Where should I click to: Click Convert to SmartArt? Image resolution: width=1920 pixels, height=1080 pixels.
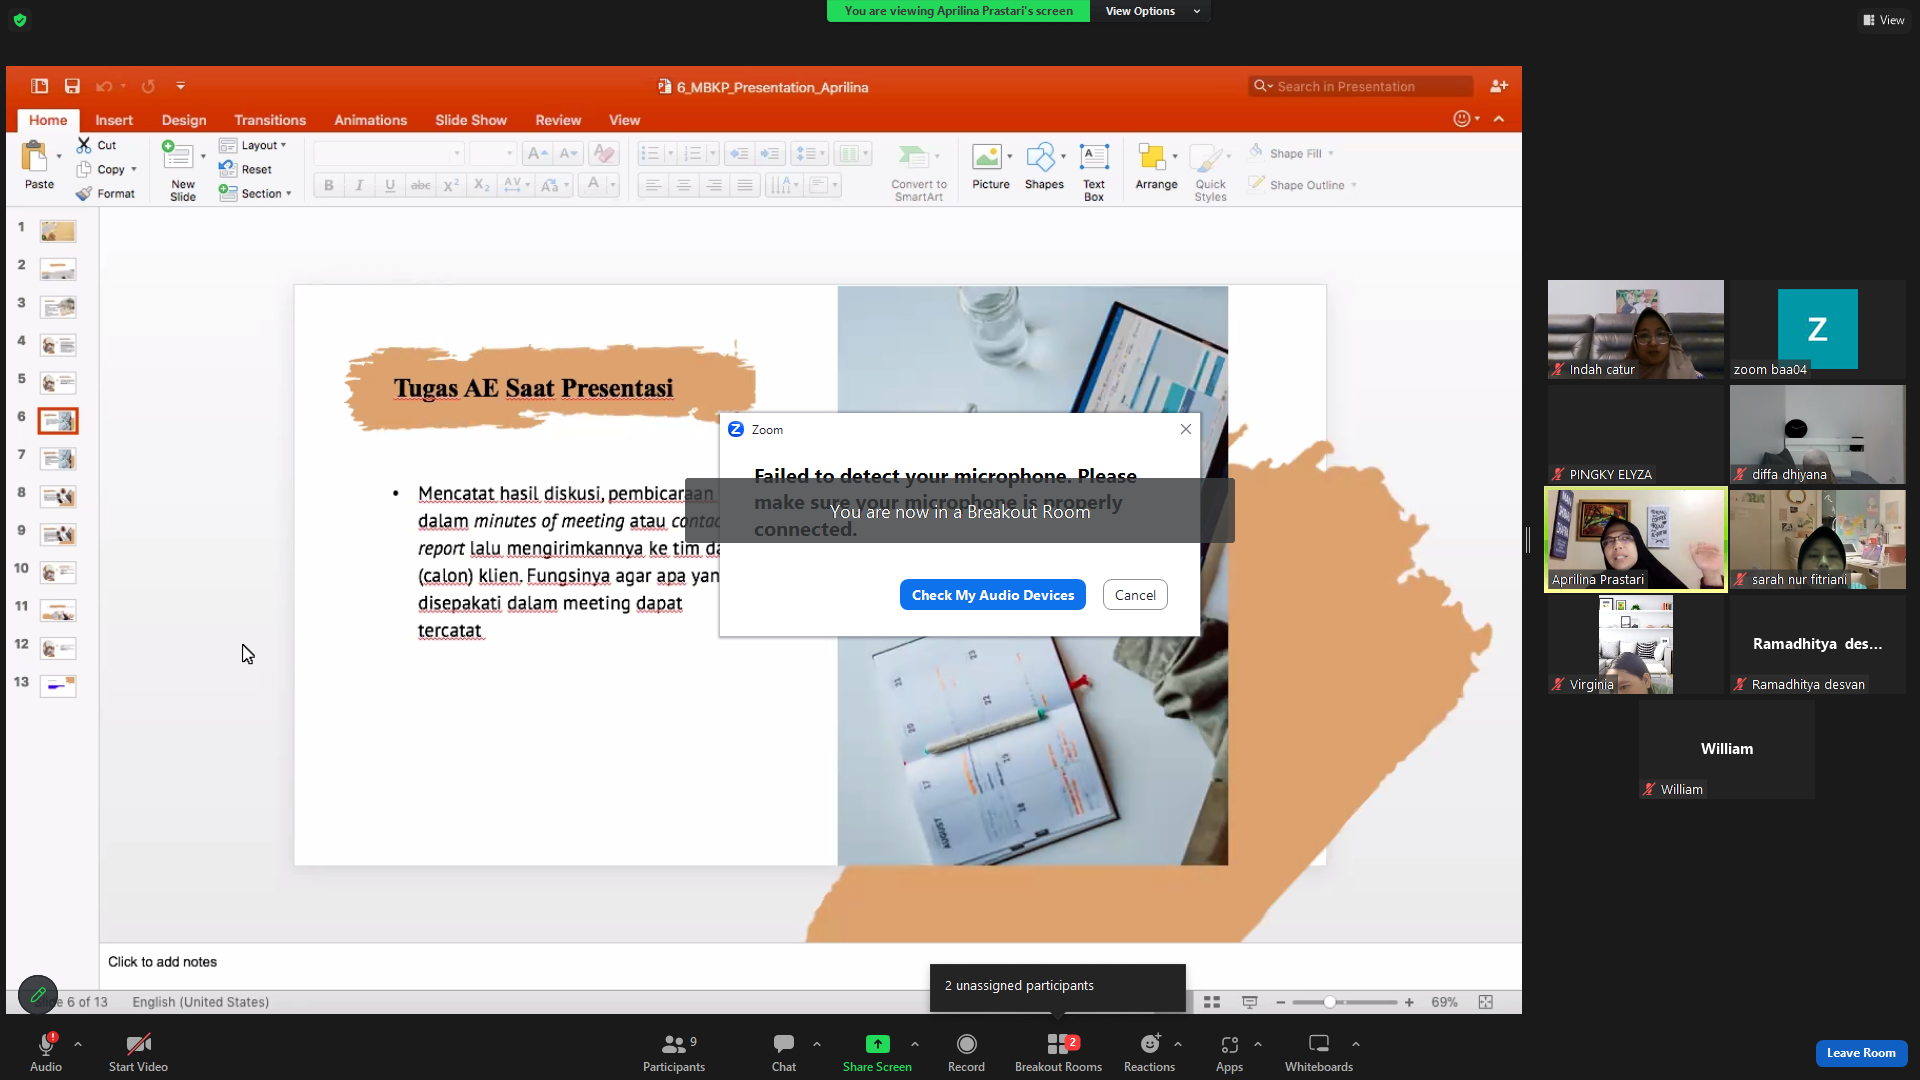tap(919, 172)
